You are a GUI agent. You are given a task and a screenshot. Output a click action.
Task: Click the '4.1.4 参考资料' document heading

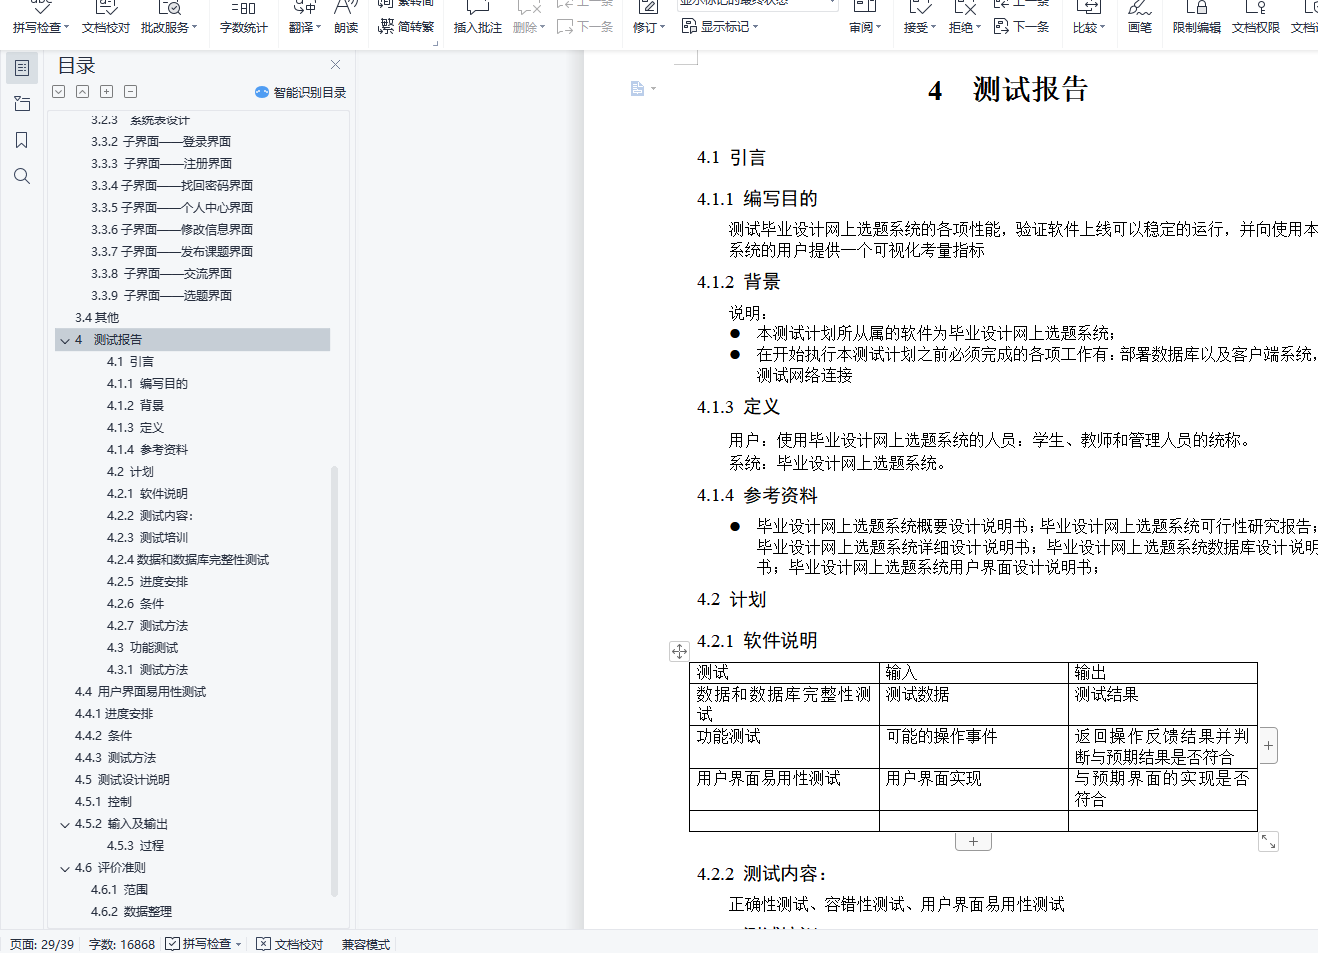click(x=757, y=496)
